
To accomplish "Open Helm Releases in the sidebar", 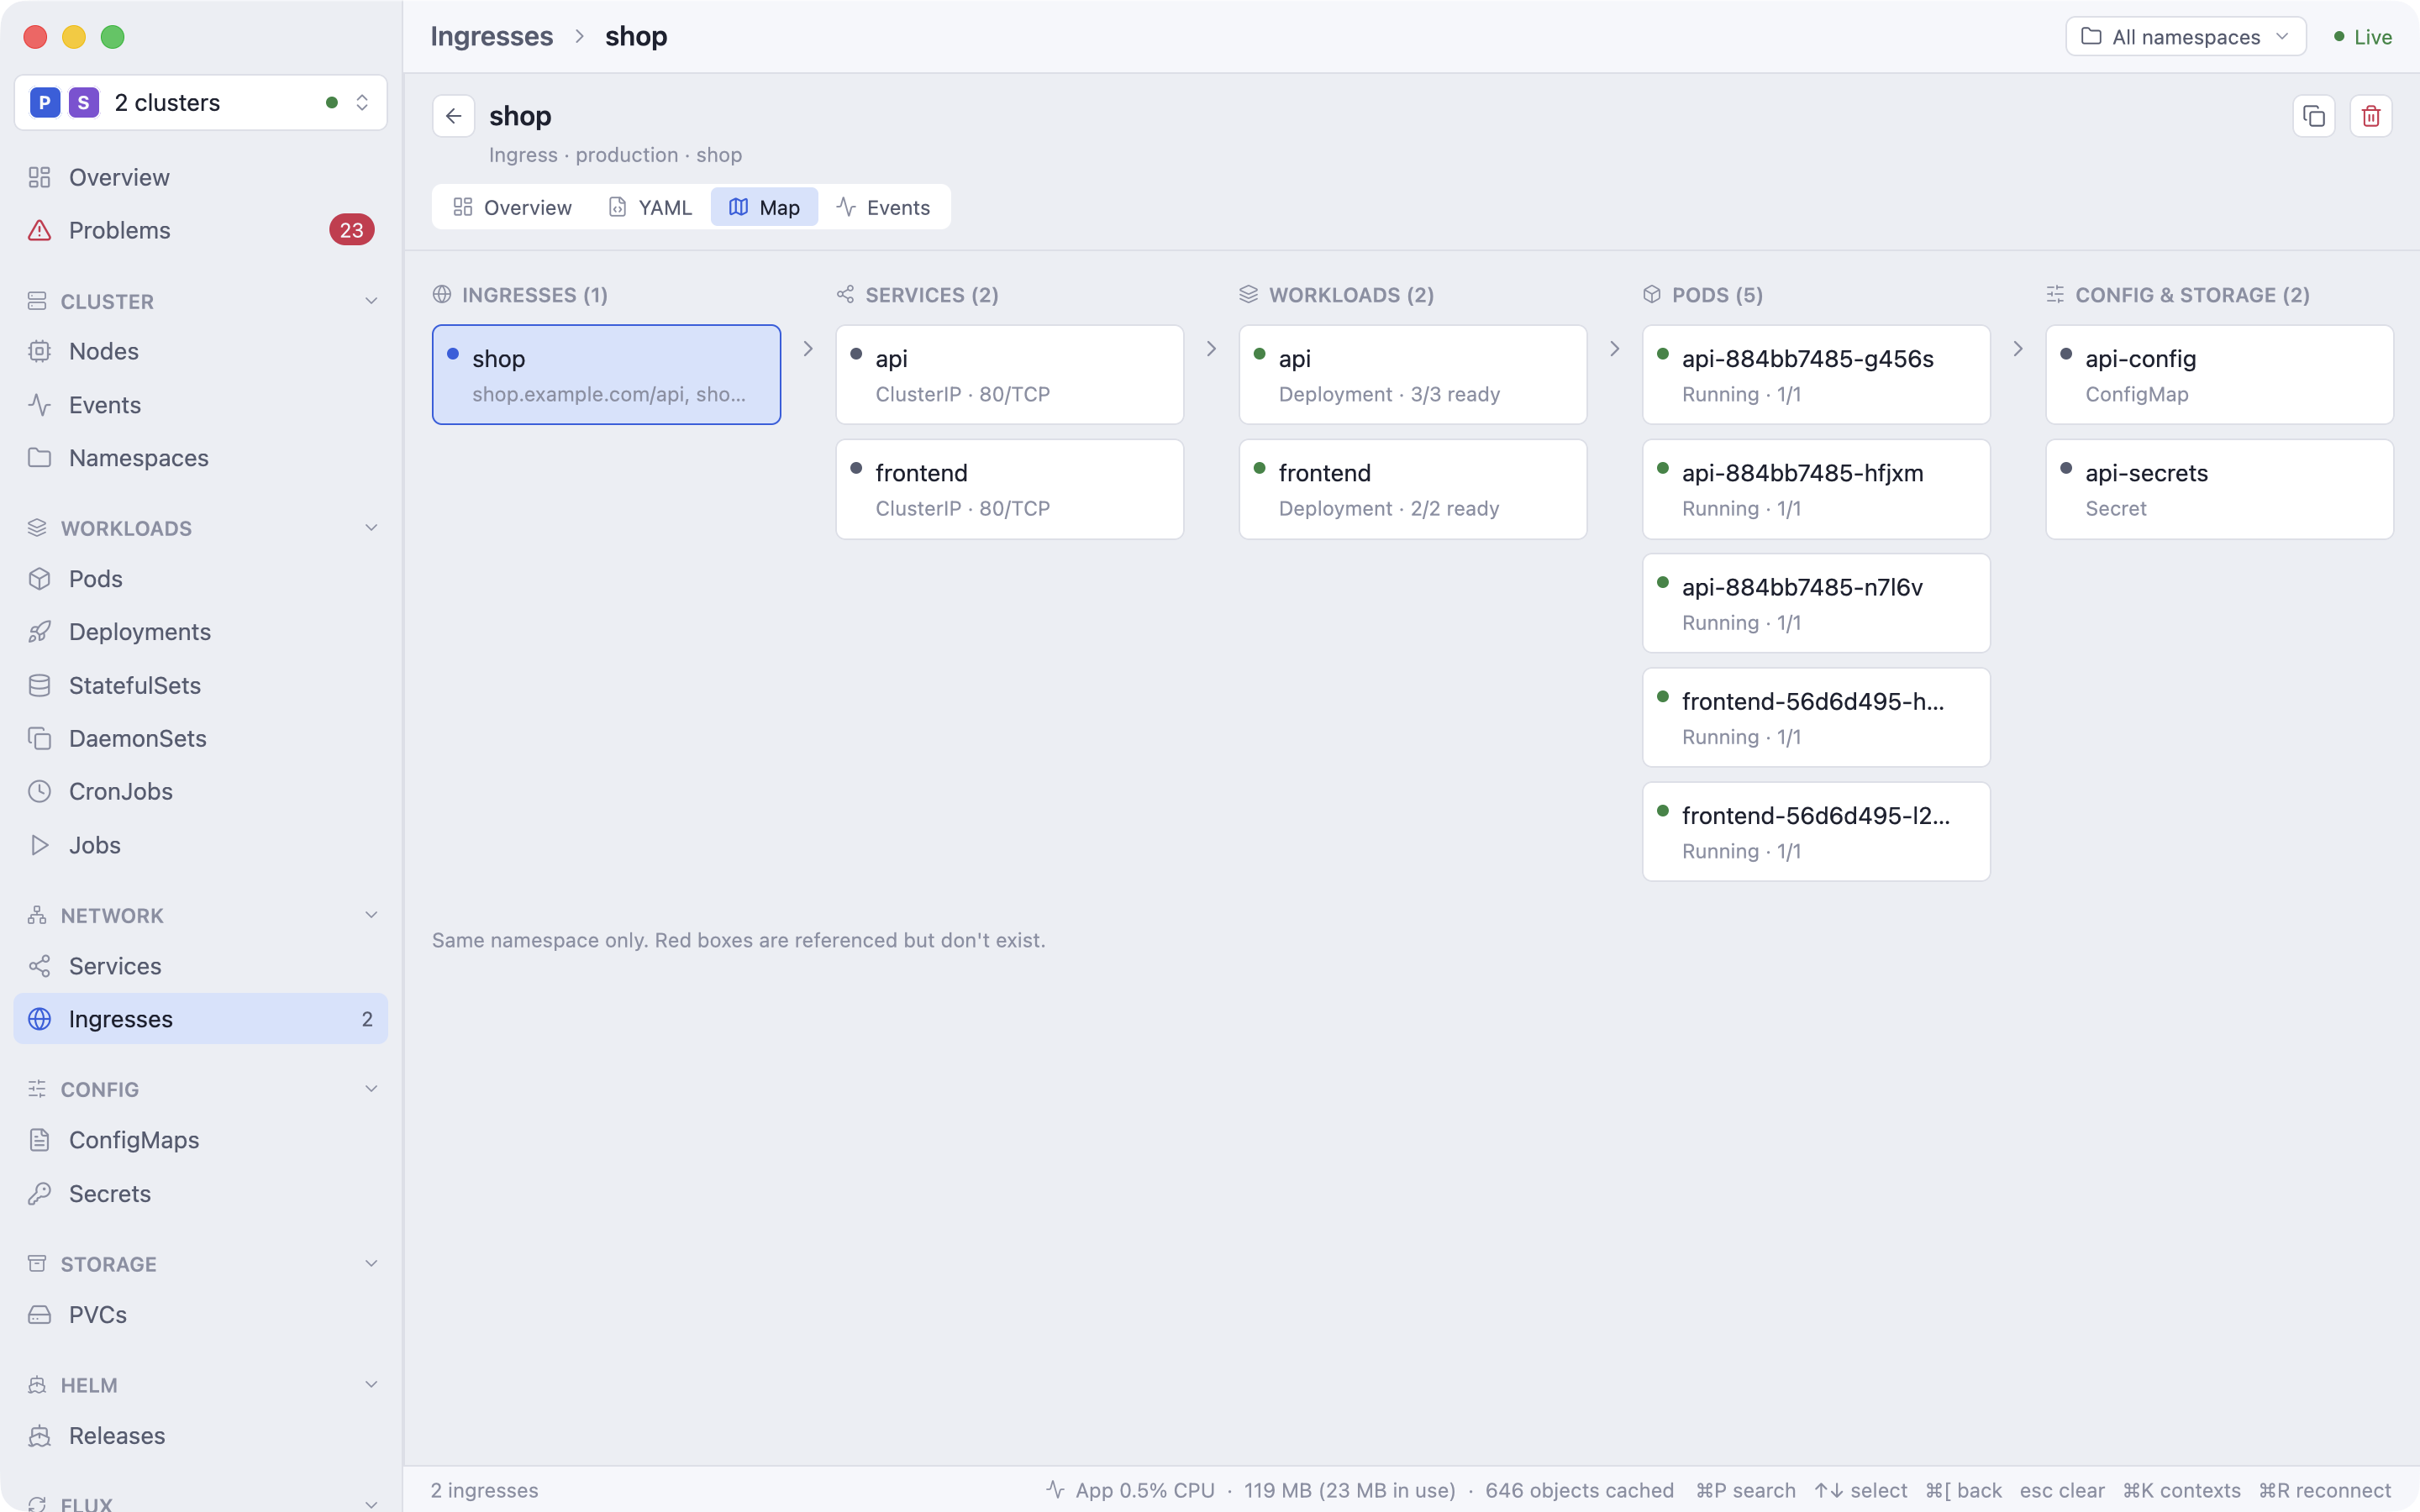I will (x=200, y=1435).
